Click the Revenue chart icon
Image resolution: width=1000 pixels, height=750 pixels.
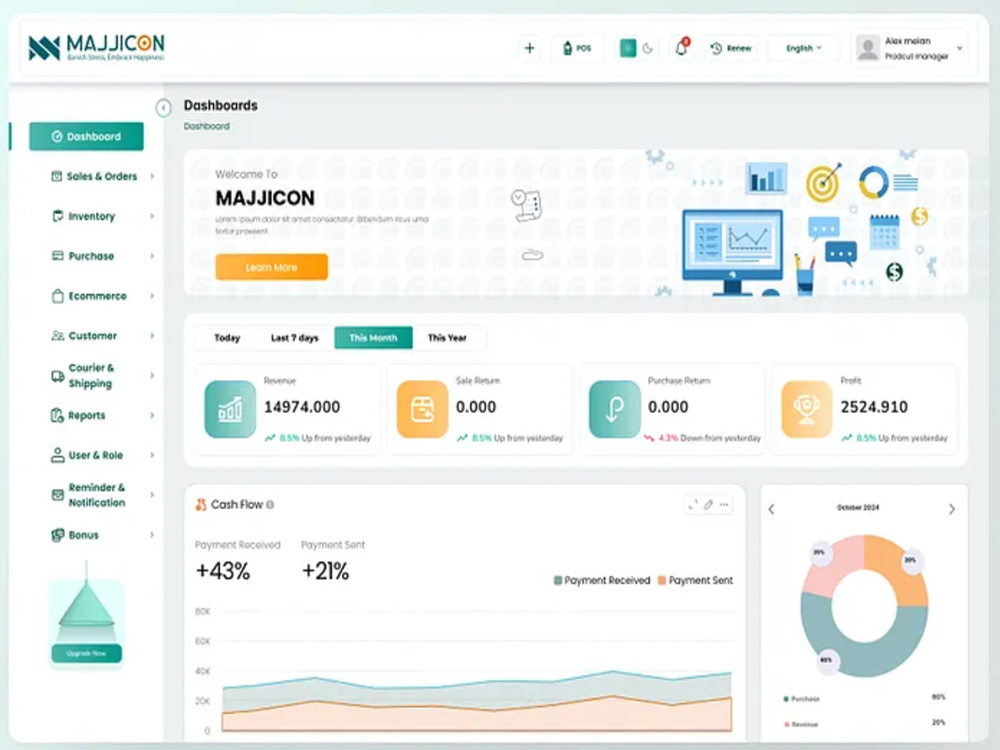click(x=230, y=409)
